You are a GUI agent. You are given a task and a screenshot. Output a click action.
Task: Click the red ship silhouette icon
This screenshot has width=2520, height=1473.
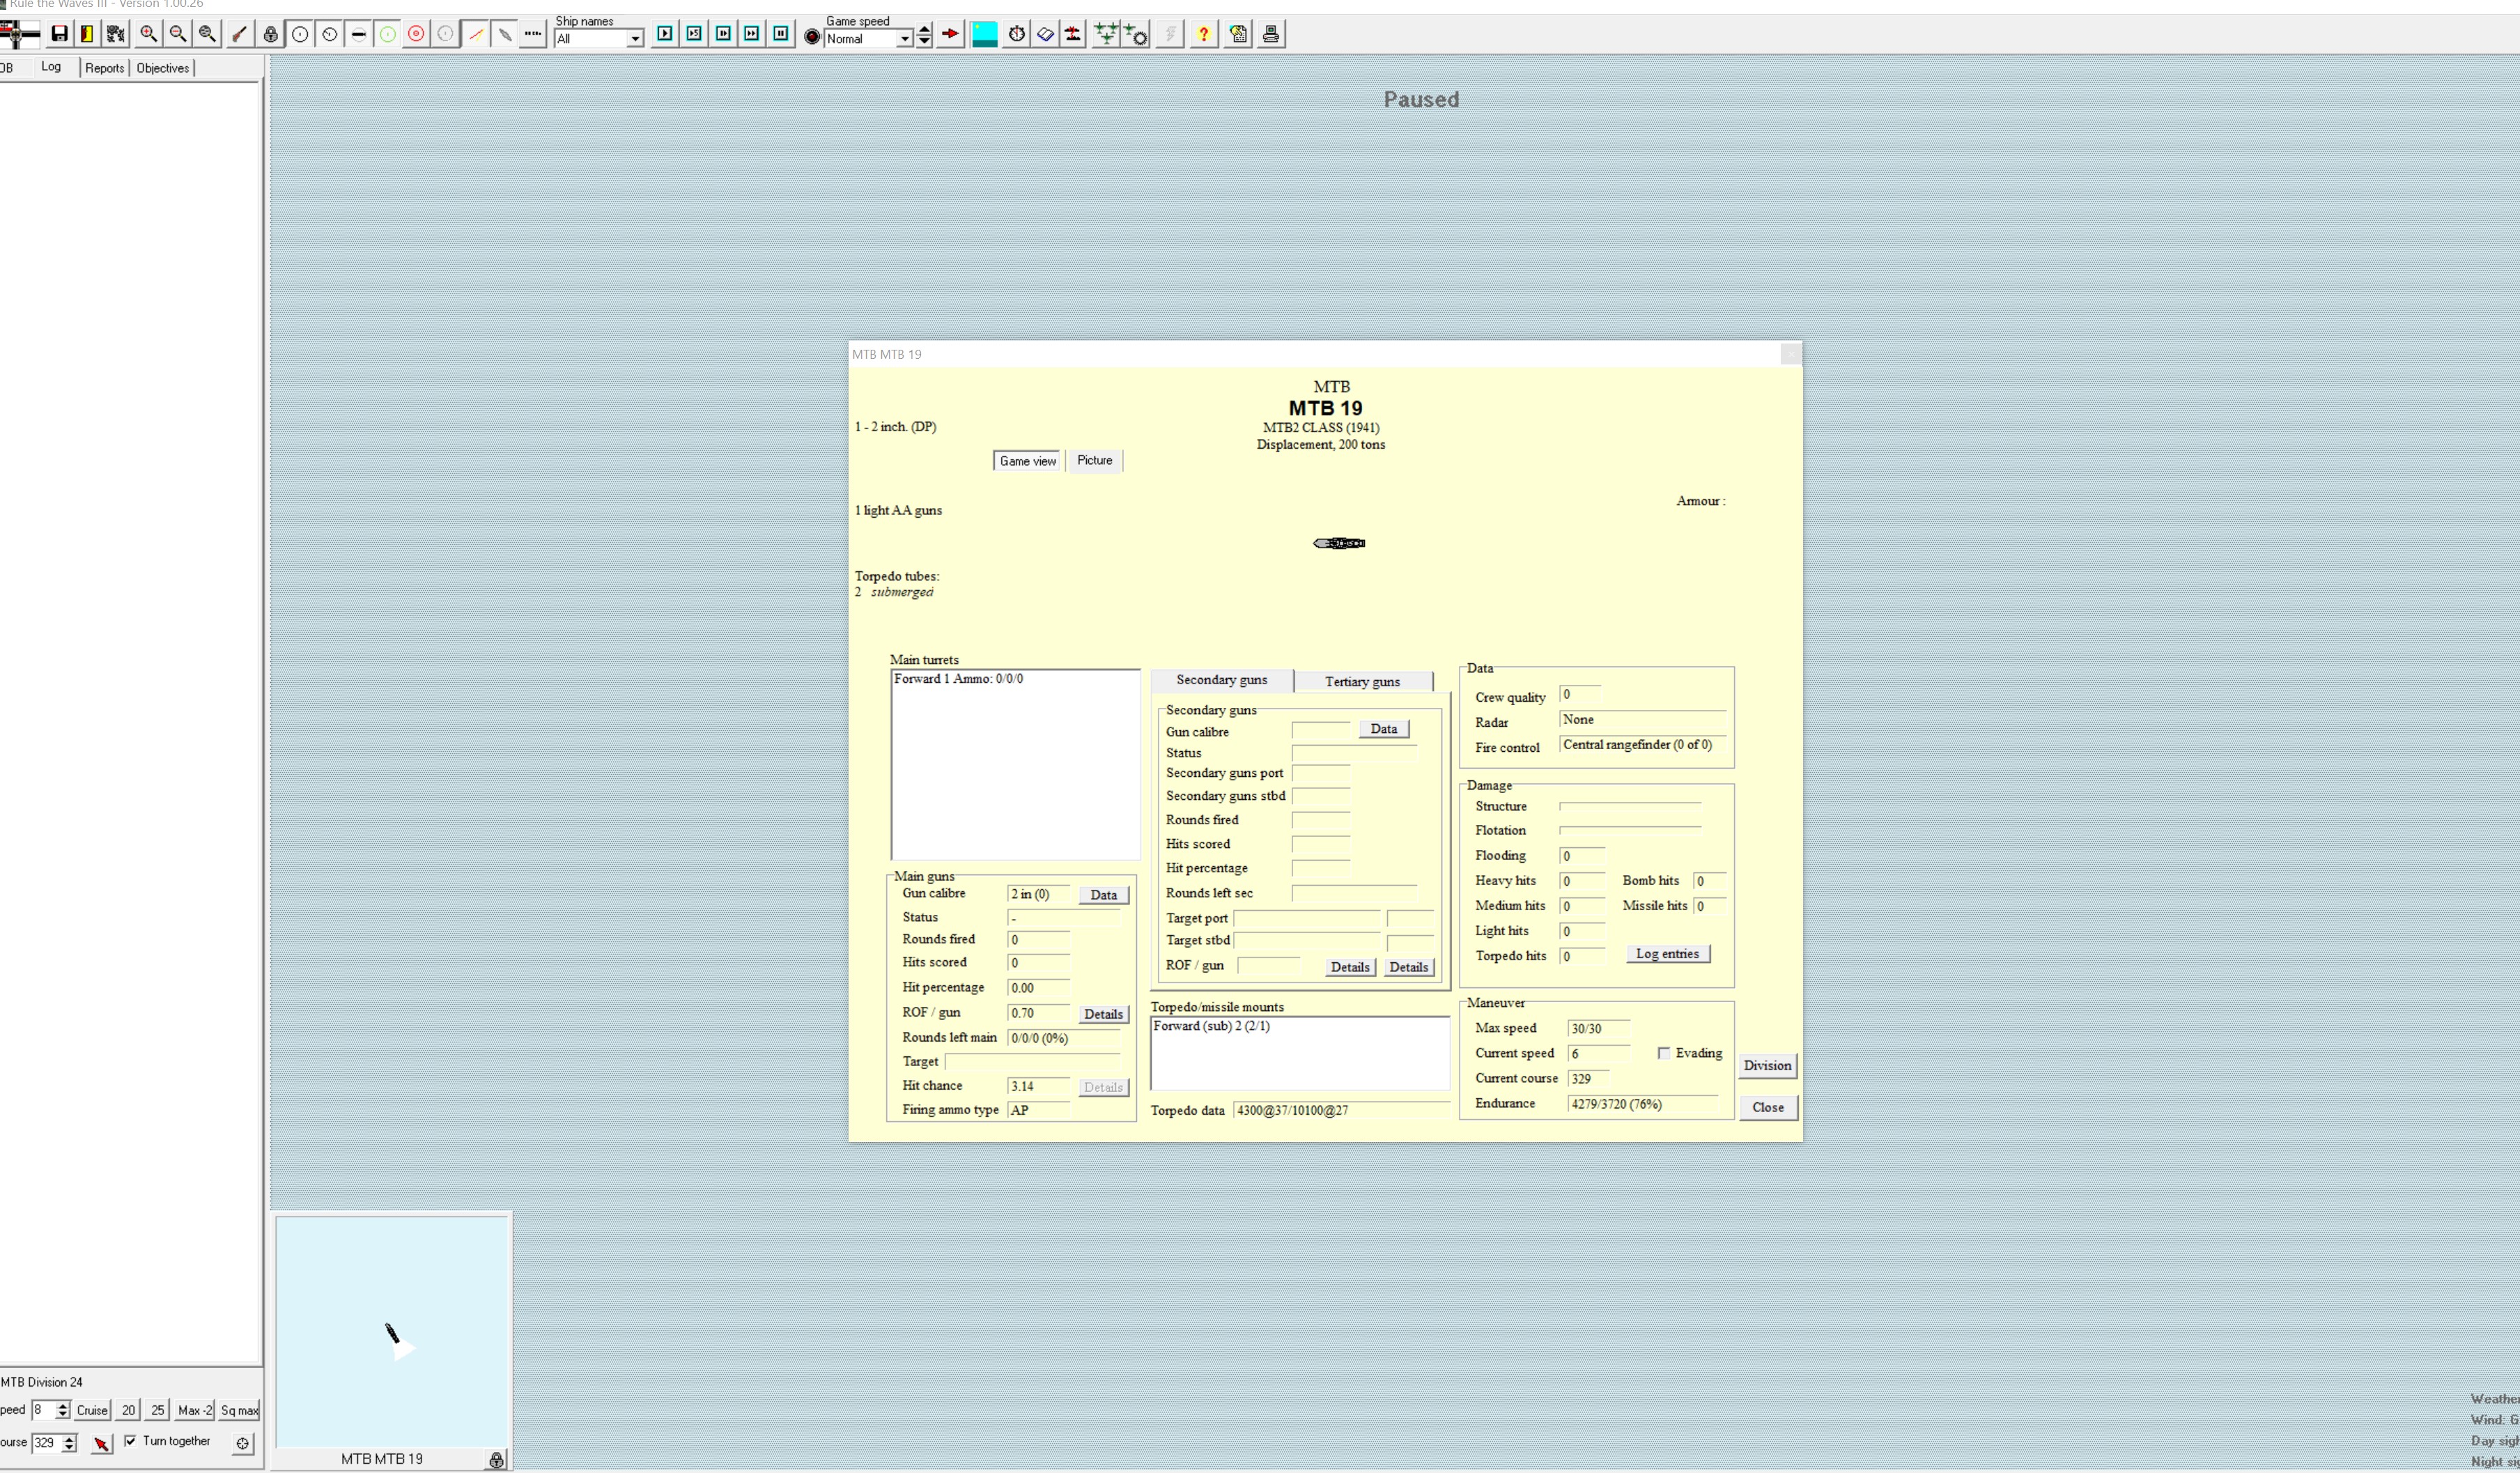1073,34
